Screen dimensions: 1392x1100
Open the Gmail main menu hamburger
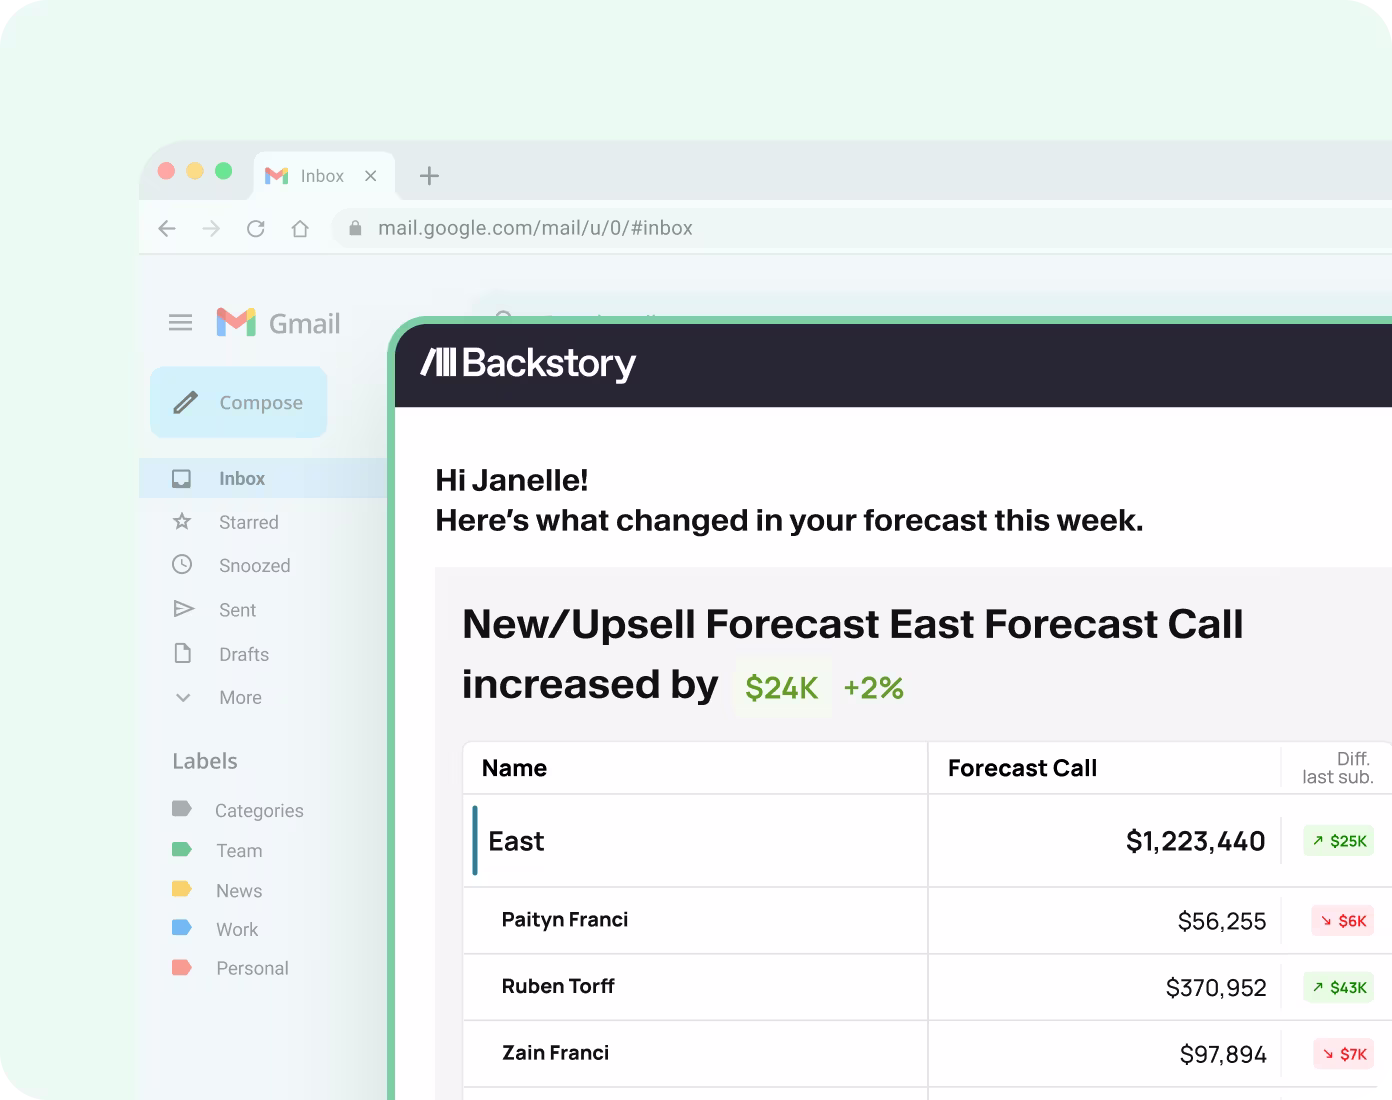[x=180, y=323]
